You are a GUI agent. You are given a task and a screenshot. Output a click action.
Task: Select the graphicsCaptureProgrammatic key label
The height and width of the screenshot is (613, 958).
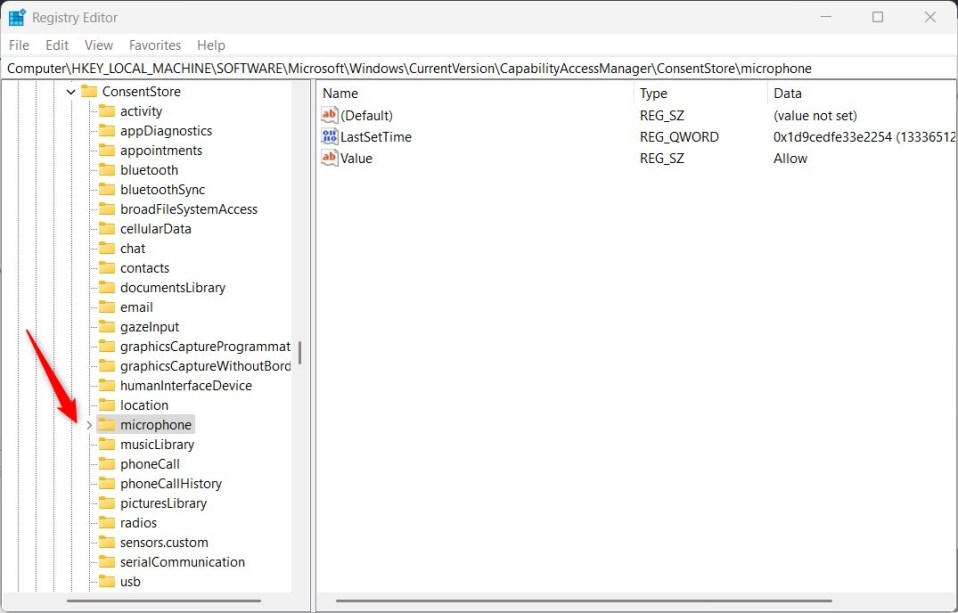tap(205, 347)
